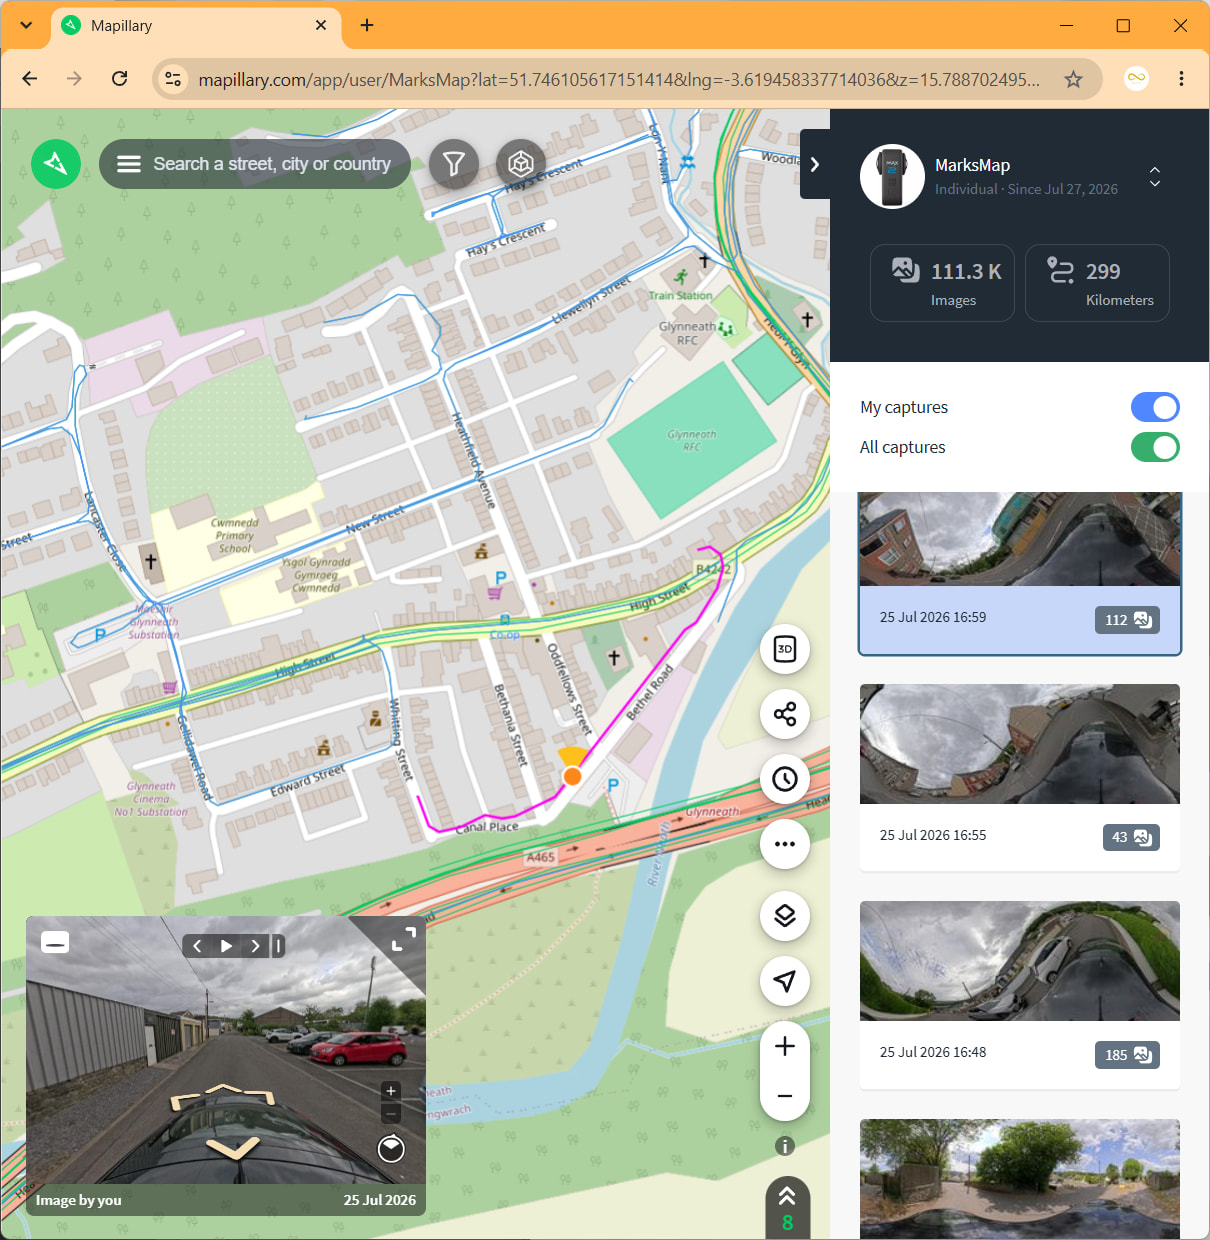1210x1240 pixels.
Task: Click the MarksMap profile avatar
Action: [x=892, y=177]
